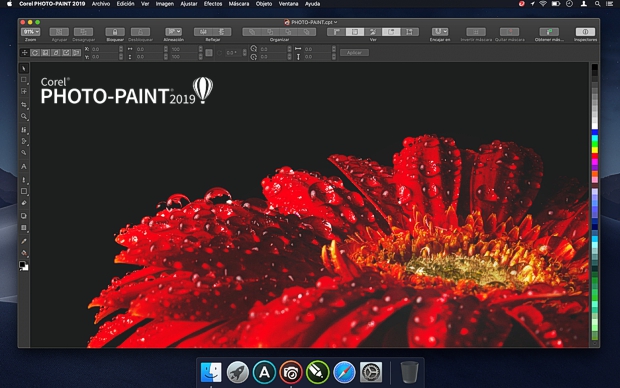Toggle second highlighted Ver button
This screenshot has width=620, height=388.
tap(355, 32)
